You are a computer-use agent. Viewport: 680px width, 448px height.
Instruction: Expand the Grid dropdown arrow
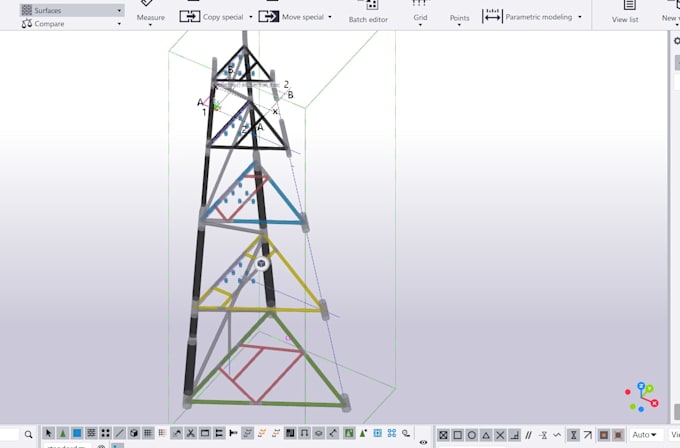[x=420, y=25]
